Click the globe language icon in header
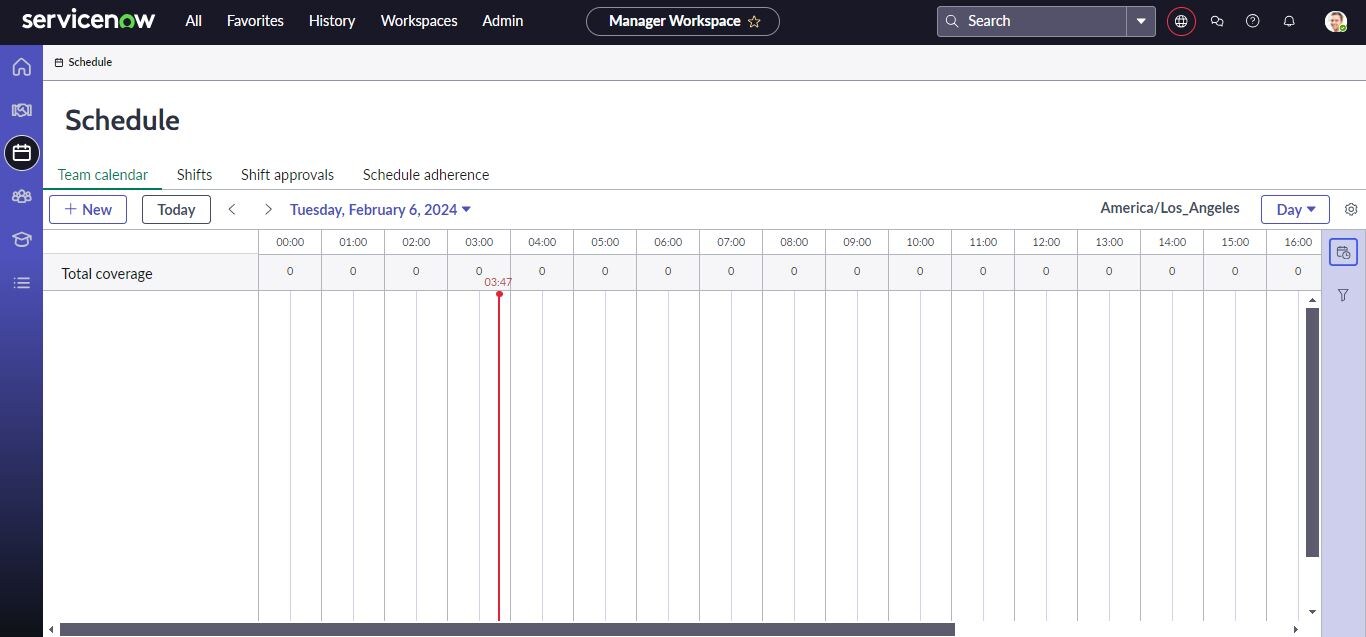 click(1181, 20)
